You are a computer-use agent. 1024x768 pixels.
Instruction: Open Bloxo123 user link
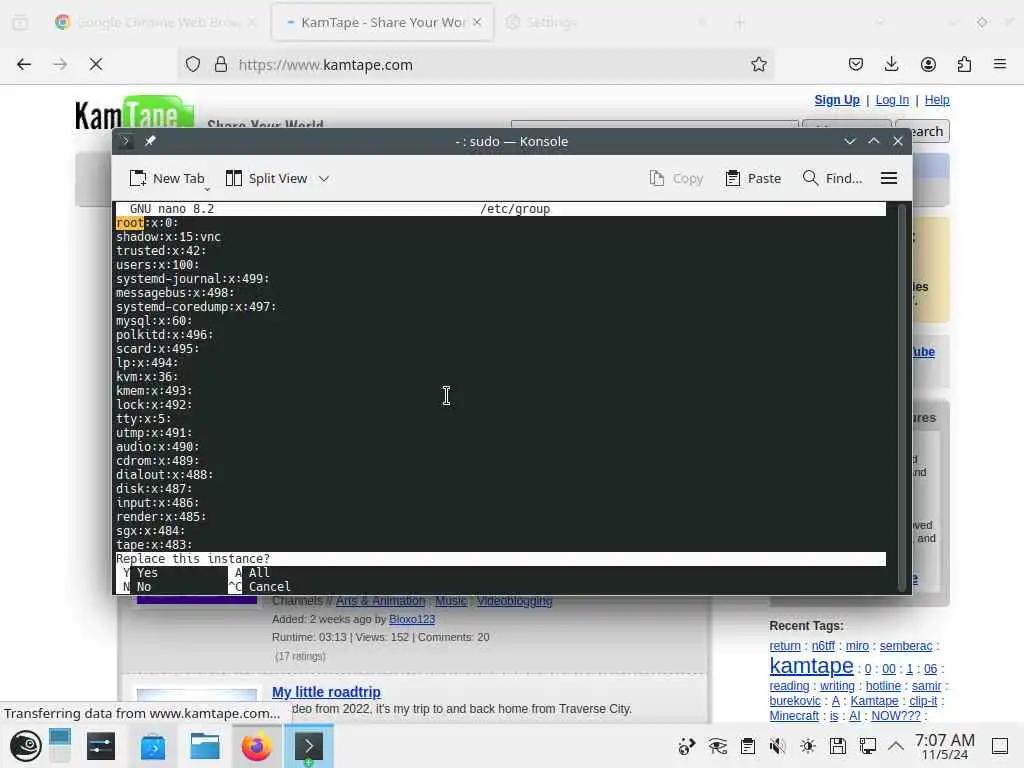click(412, 619)
